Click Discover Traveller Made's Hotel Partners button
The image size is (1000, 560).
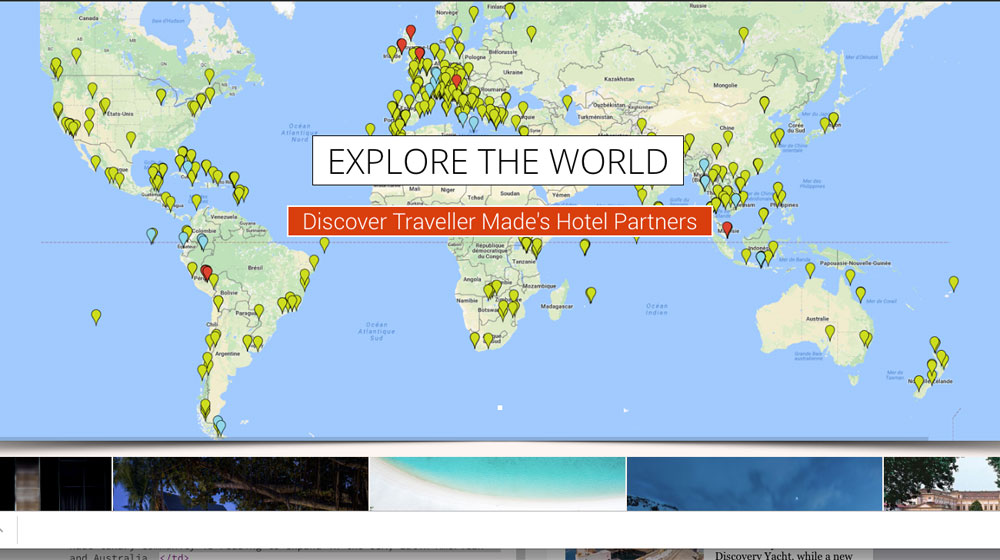click(499, 221)
